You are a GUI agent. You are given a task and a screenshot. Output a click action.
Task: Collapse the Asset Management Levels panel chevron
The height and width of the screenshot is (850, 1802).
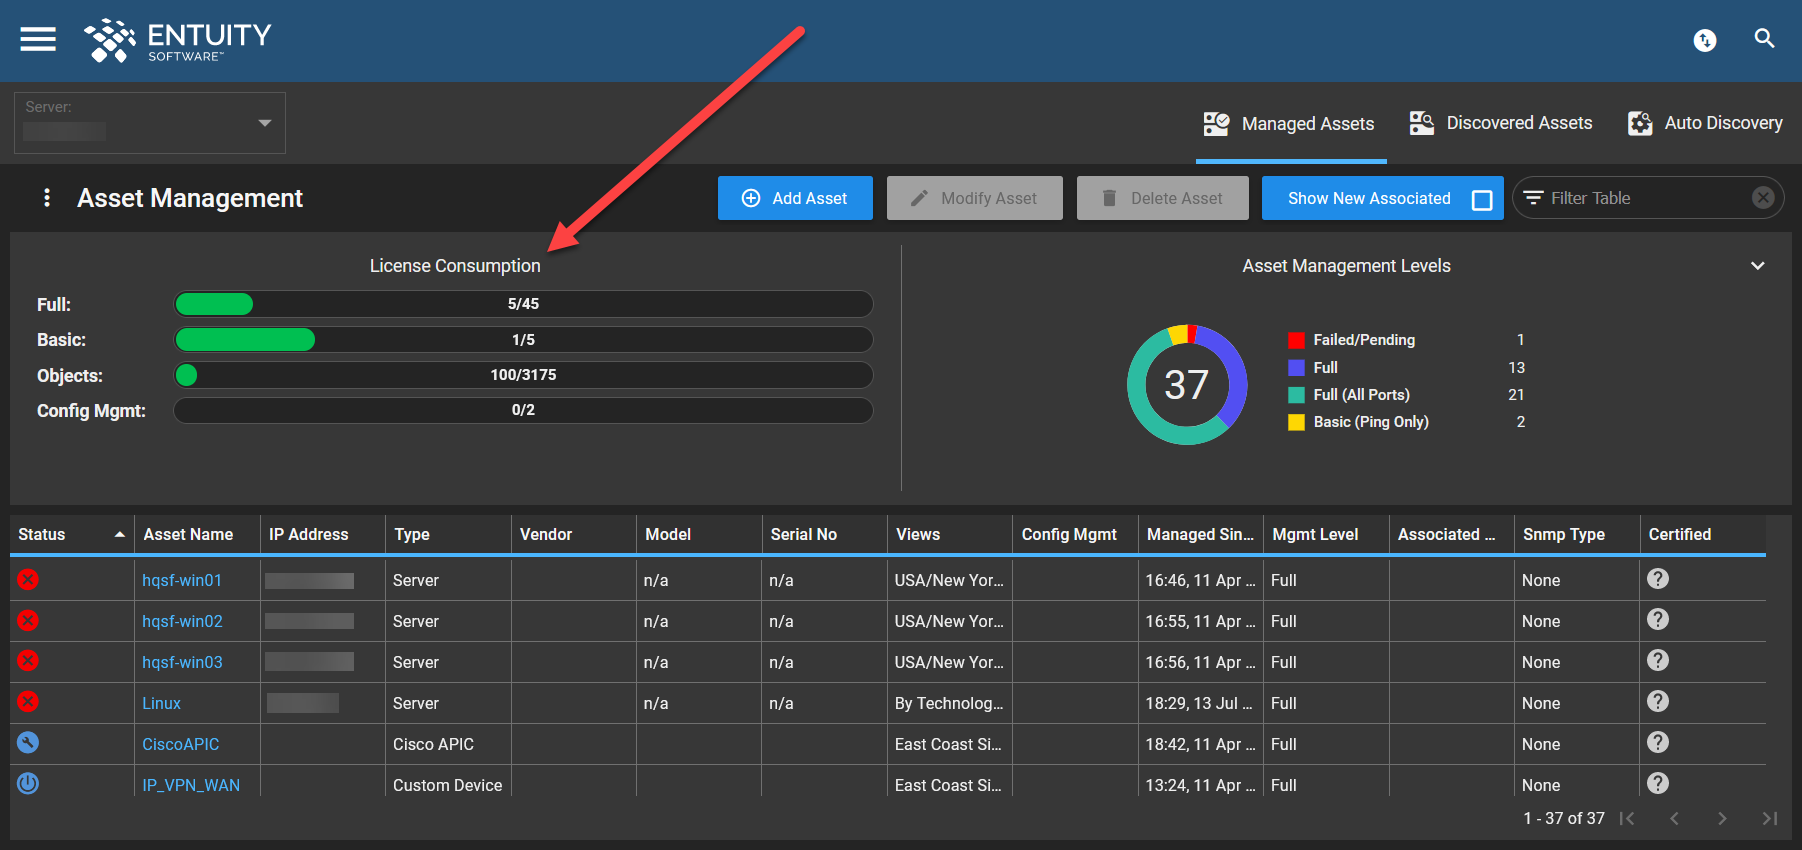[1757, 266]
